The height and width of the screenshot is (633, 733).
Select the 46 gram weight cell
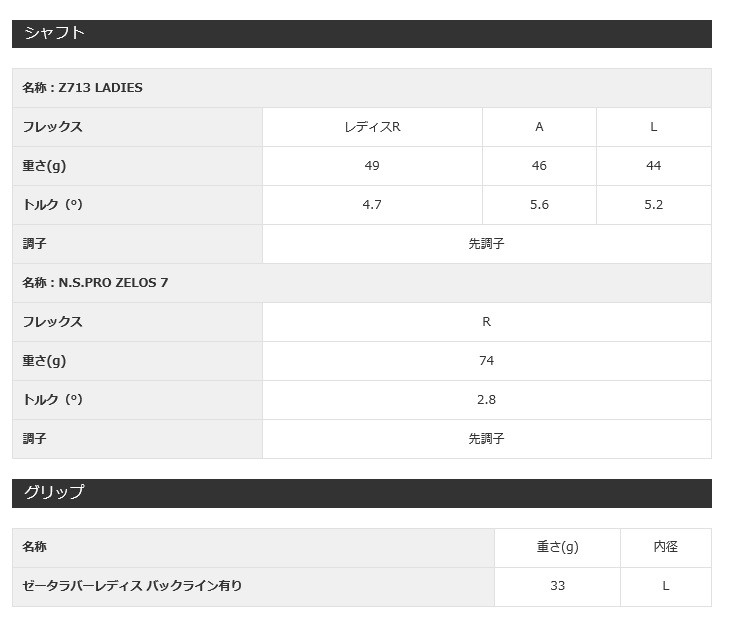(x=539, y=166)
